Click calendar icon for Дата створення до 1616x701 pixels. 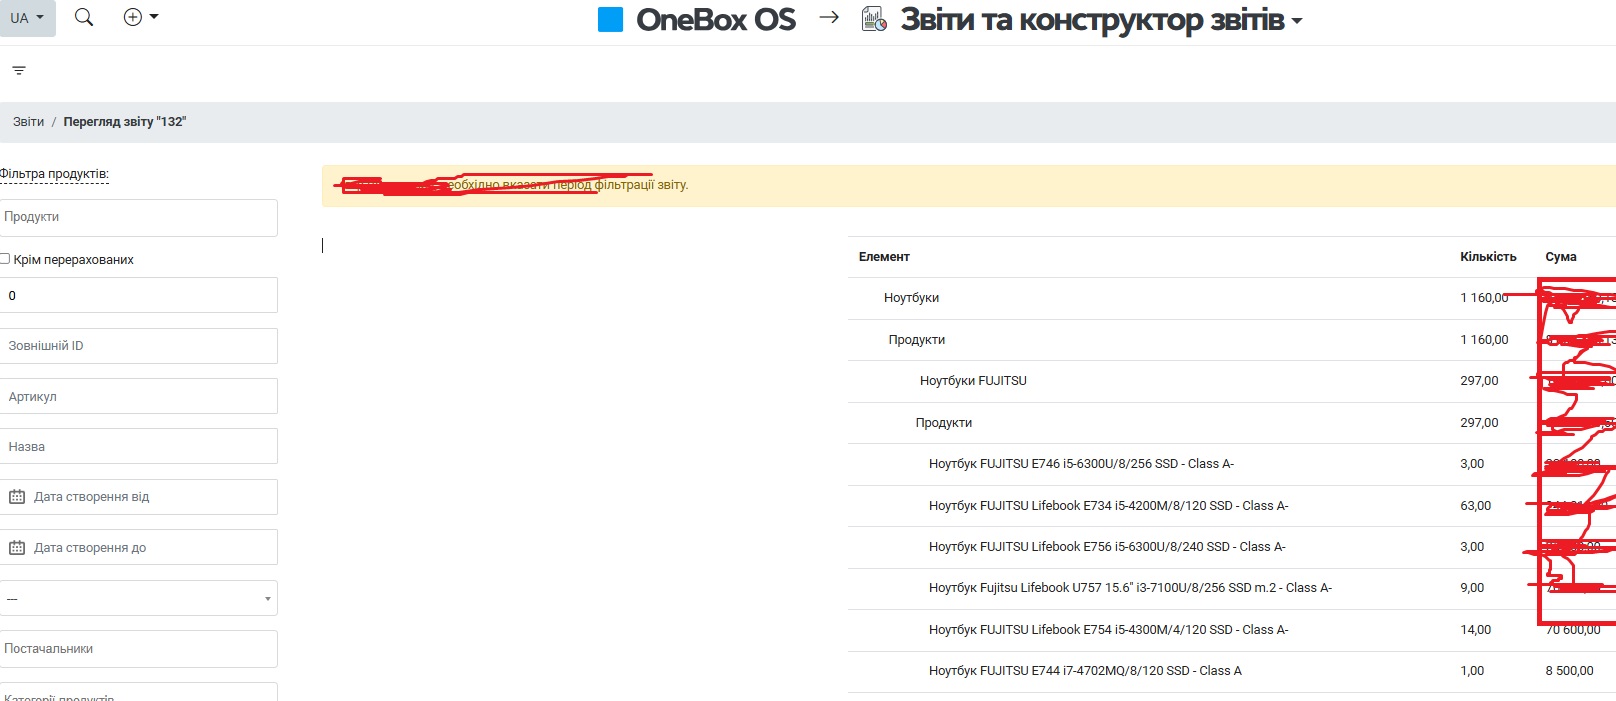point(17,548)
